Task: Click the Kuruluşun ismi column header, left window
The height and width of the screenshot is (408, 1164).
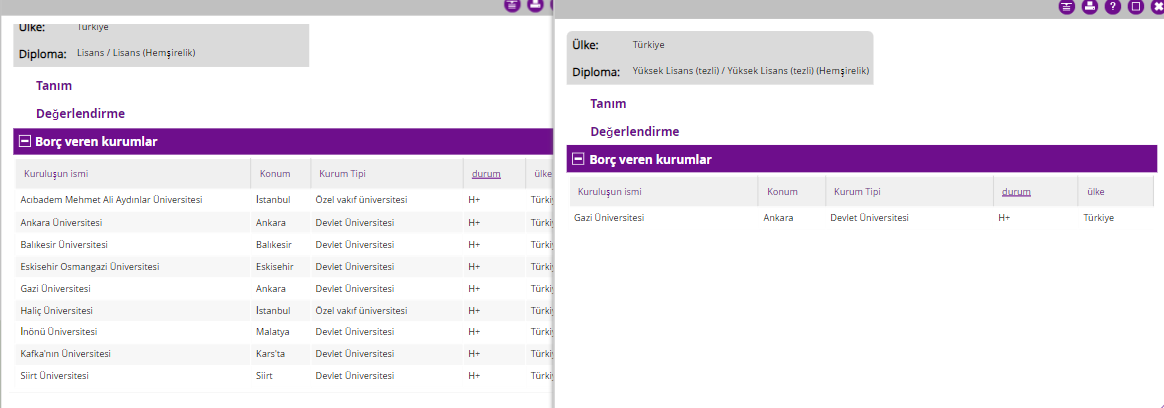Action: pos(56,174)
